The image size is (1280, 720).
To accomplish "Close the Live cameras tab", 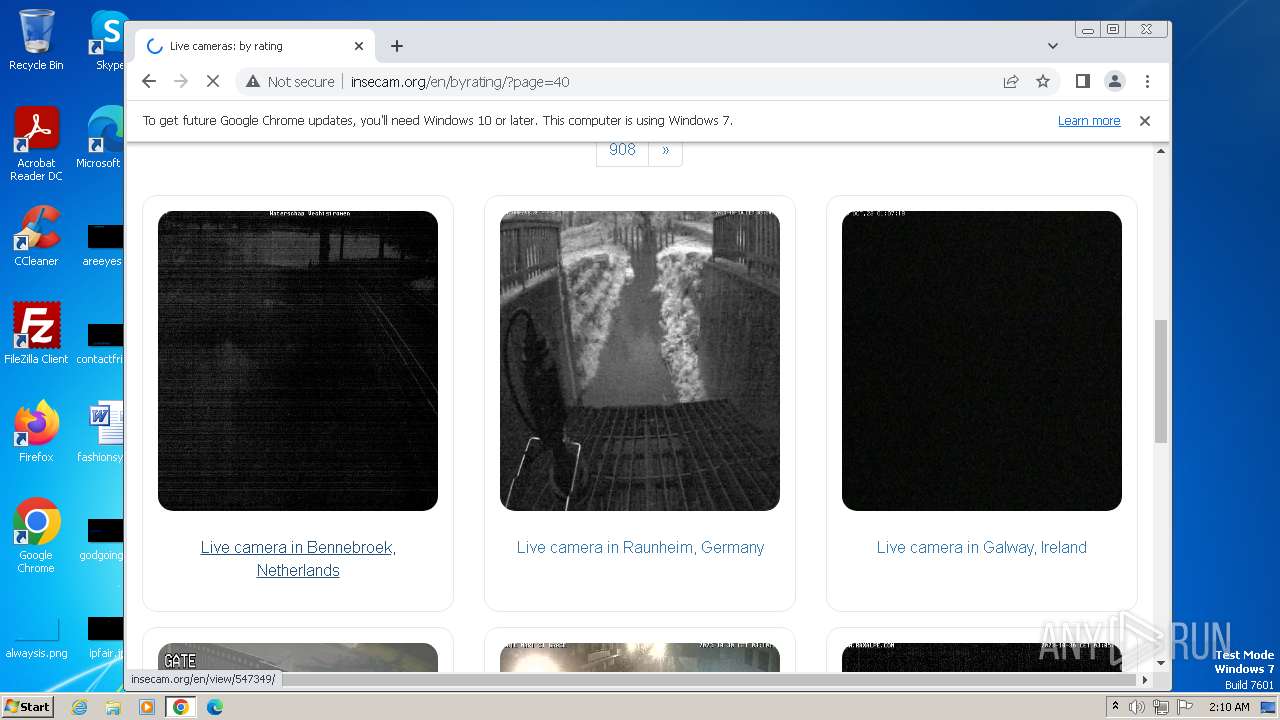I will coord(359,46).
